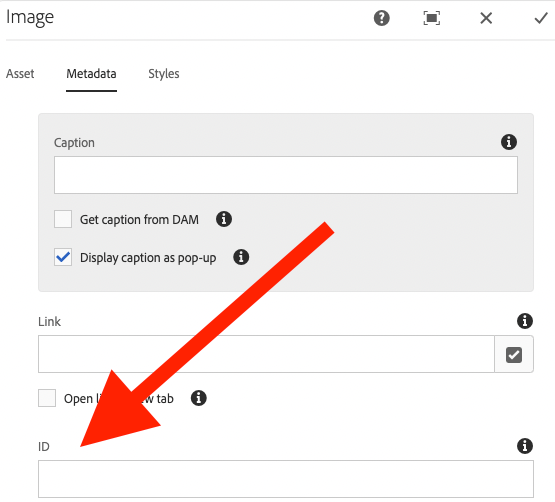The height and width of the screenshot is (502, 555).
Task: Show info for the ID field
Action: coord(525,446)
